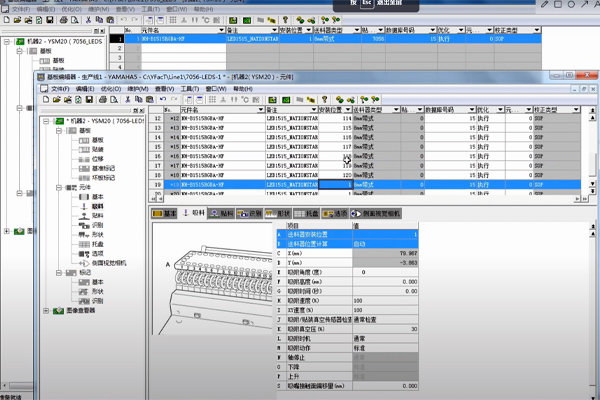Open 元件名 column filter dropdown in front table
The width and height of the screenshot is (600, 400).
pos(261,110)
